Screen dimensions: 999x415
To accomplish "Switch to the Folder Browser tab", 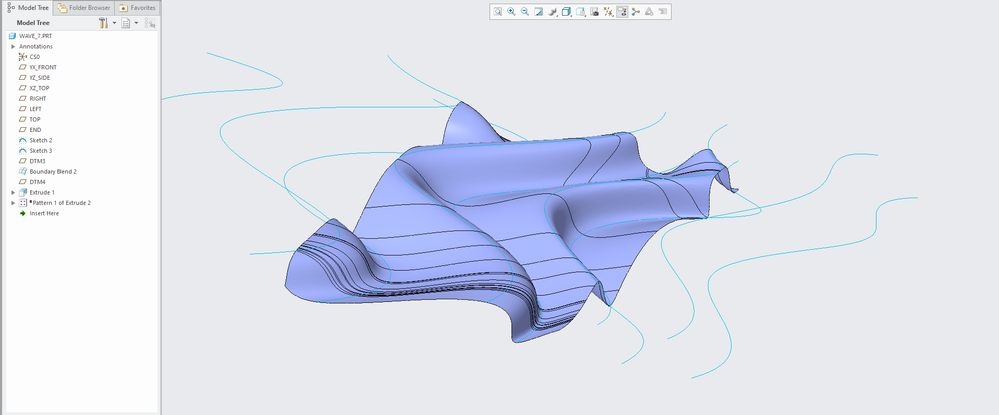I will coord(85,7).
